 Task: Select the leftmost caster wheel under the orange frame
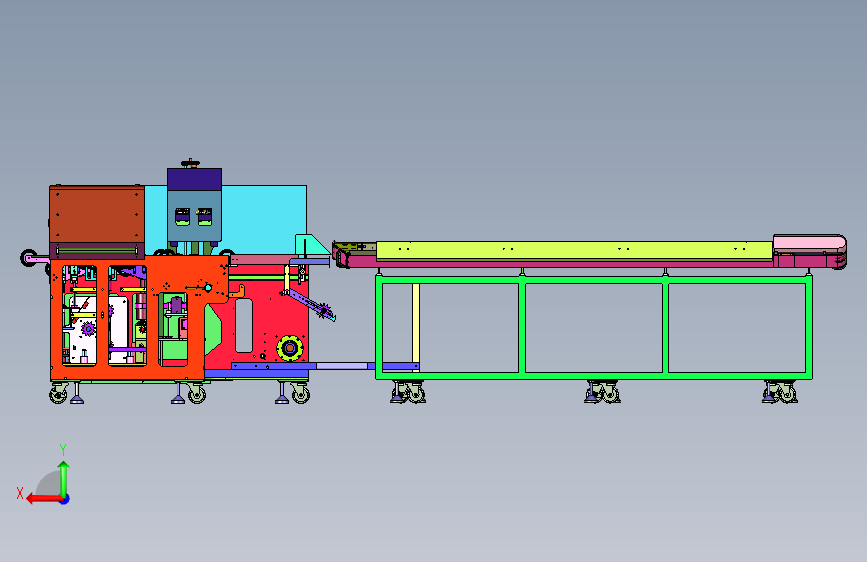tap(59, 394)
